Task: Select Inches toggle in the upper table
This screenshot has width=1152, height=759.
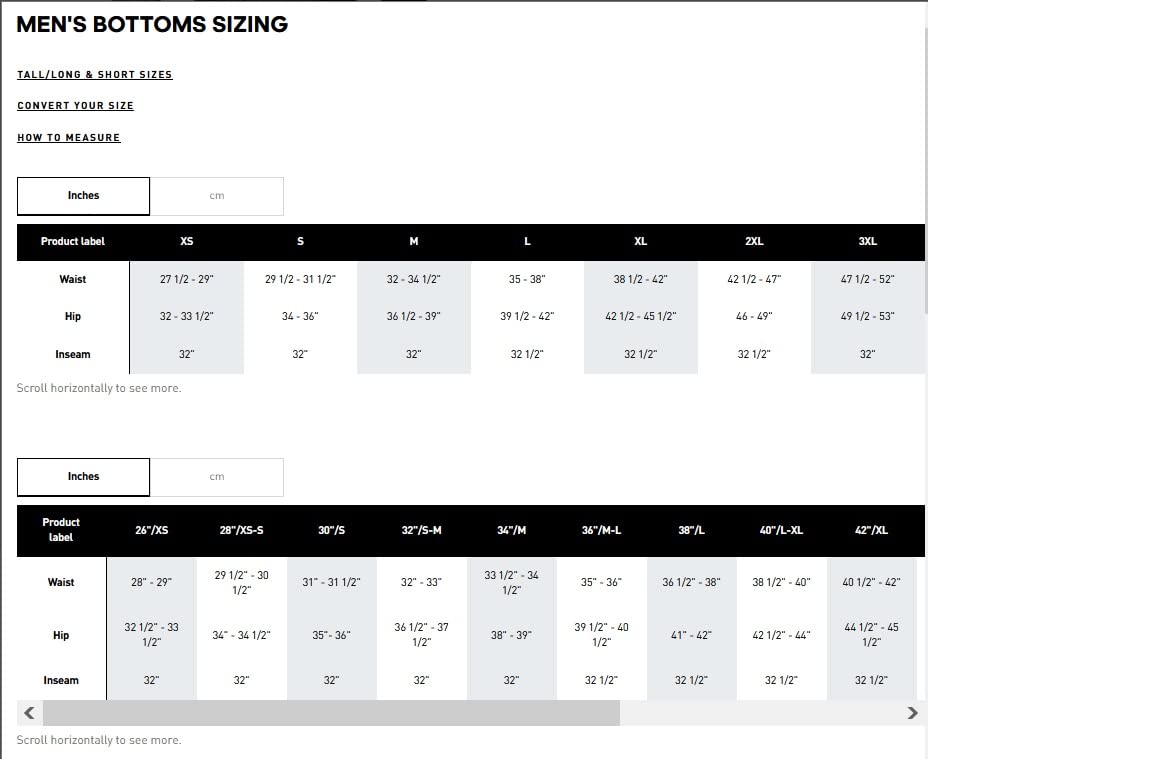Action: (83, 196)
